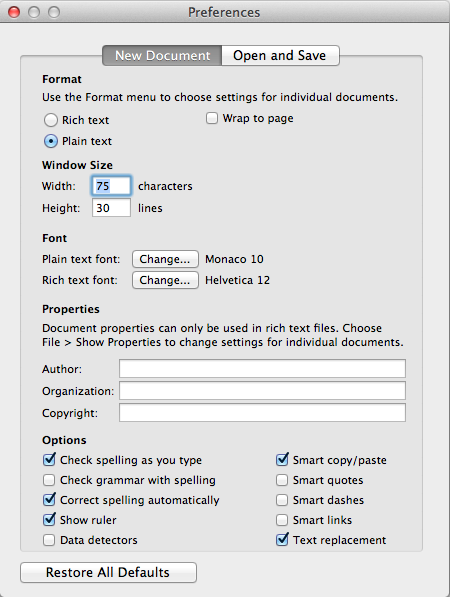
Task: Click the Organization text field
Action: [x=262, y=391]
